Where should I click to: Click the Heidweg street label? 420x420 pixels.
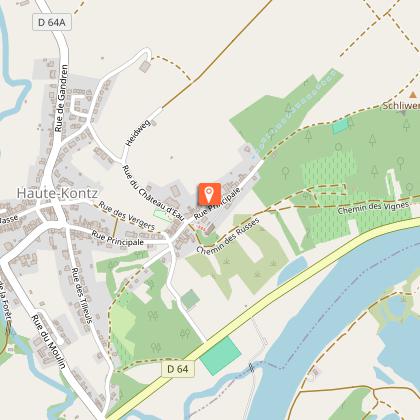138,133
